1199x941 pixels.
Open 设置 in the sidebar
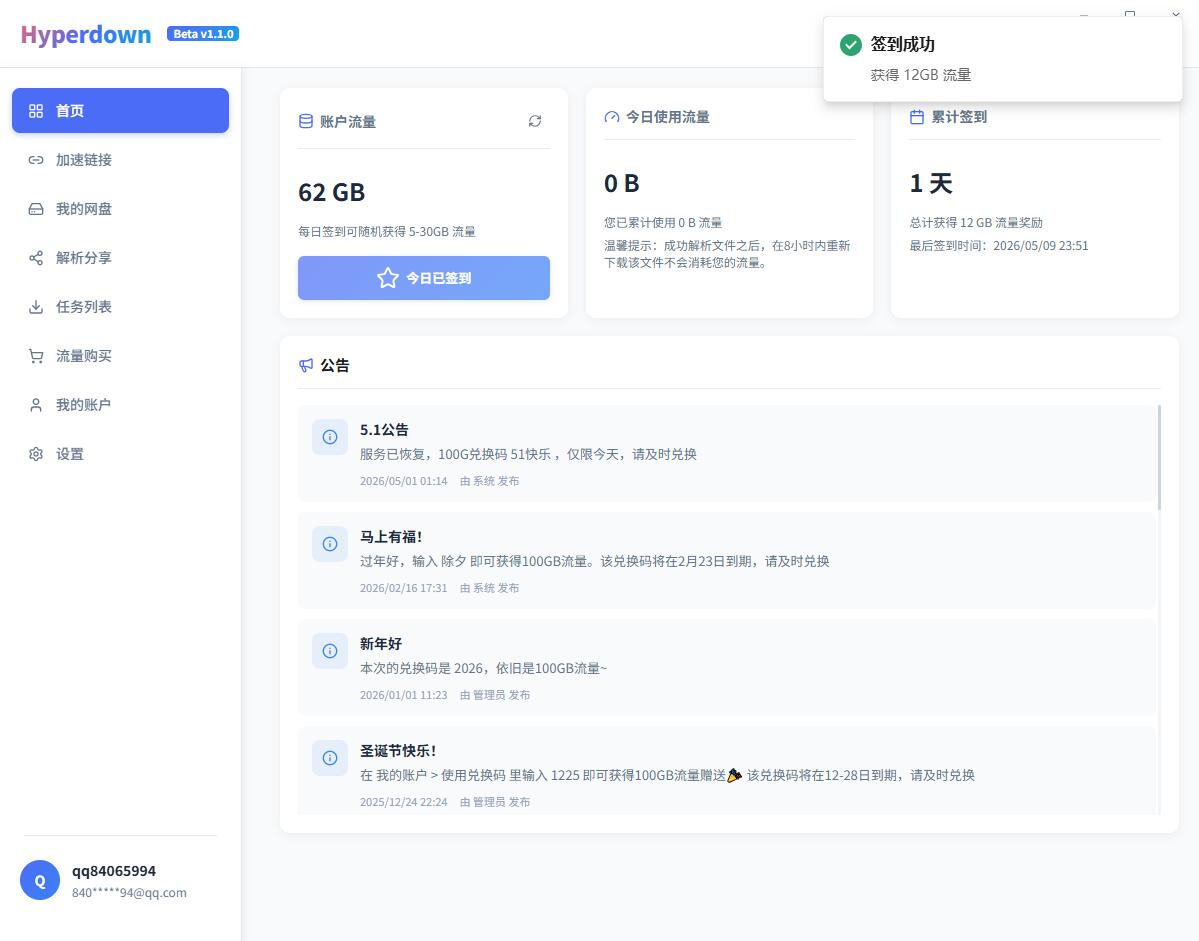click(120, 453)
